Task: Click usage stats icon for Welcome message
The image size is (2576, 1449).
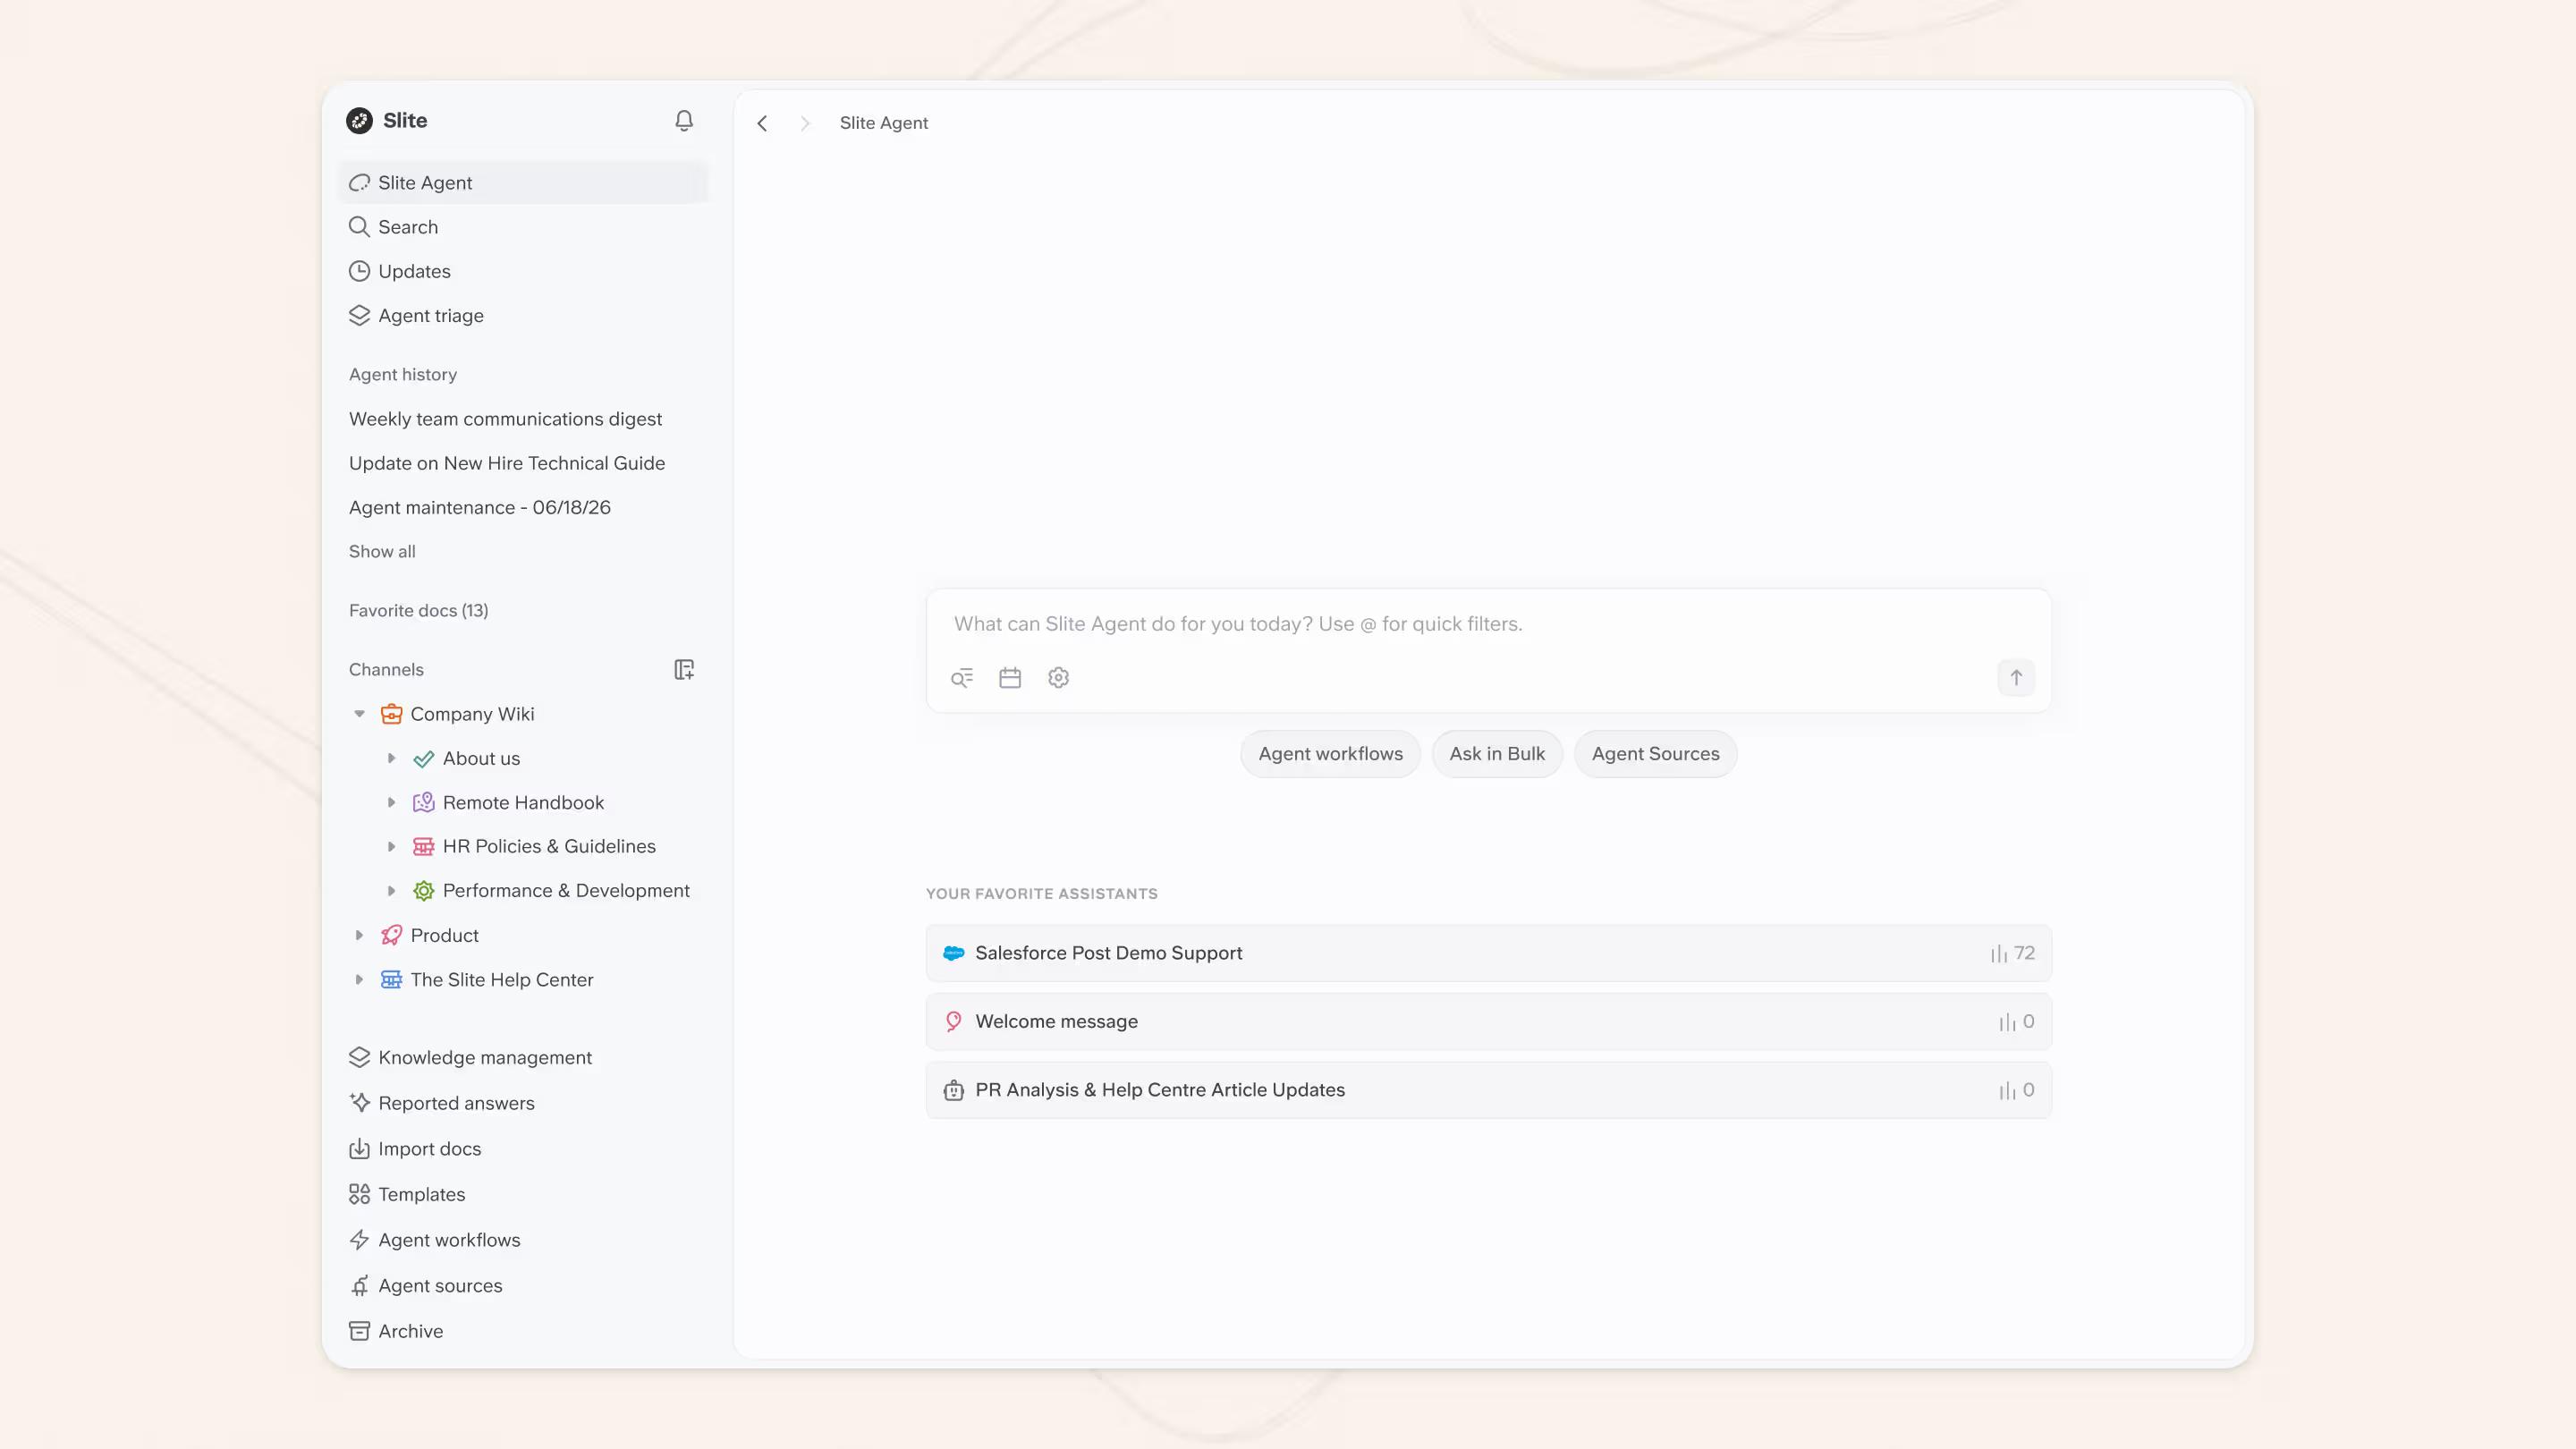Action: 2007,1022
